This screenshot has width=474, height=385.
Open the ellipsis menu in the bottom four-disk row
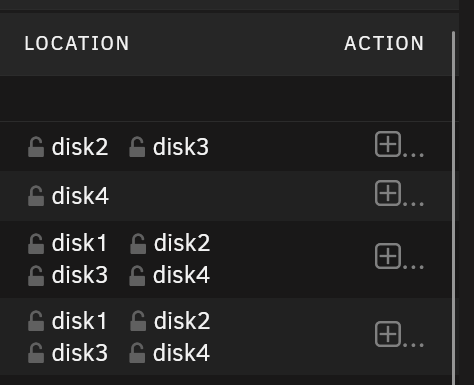point(413,345)
